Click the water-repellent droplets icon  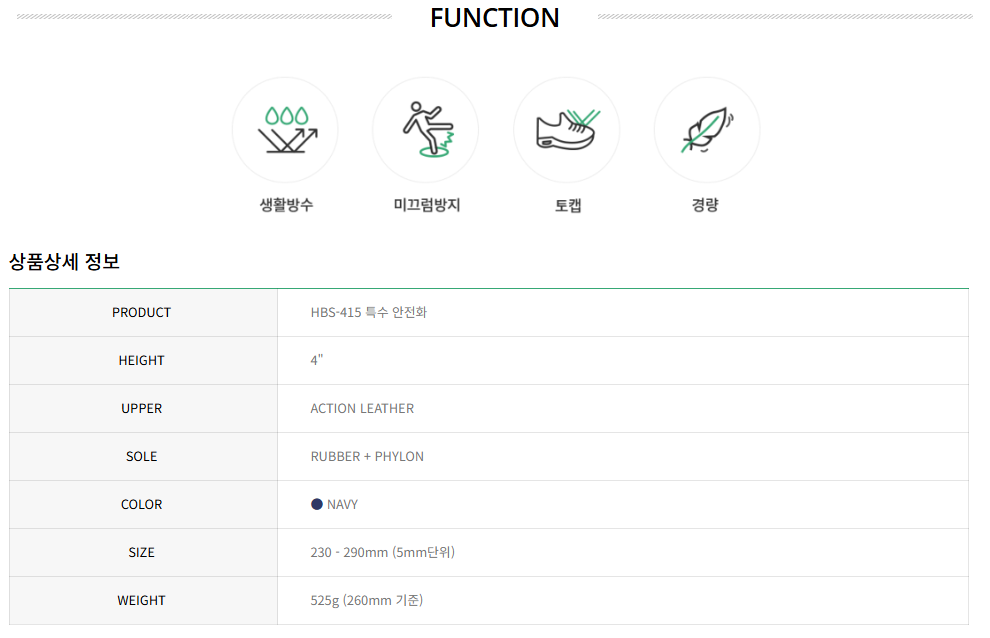tap(287, 129)
